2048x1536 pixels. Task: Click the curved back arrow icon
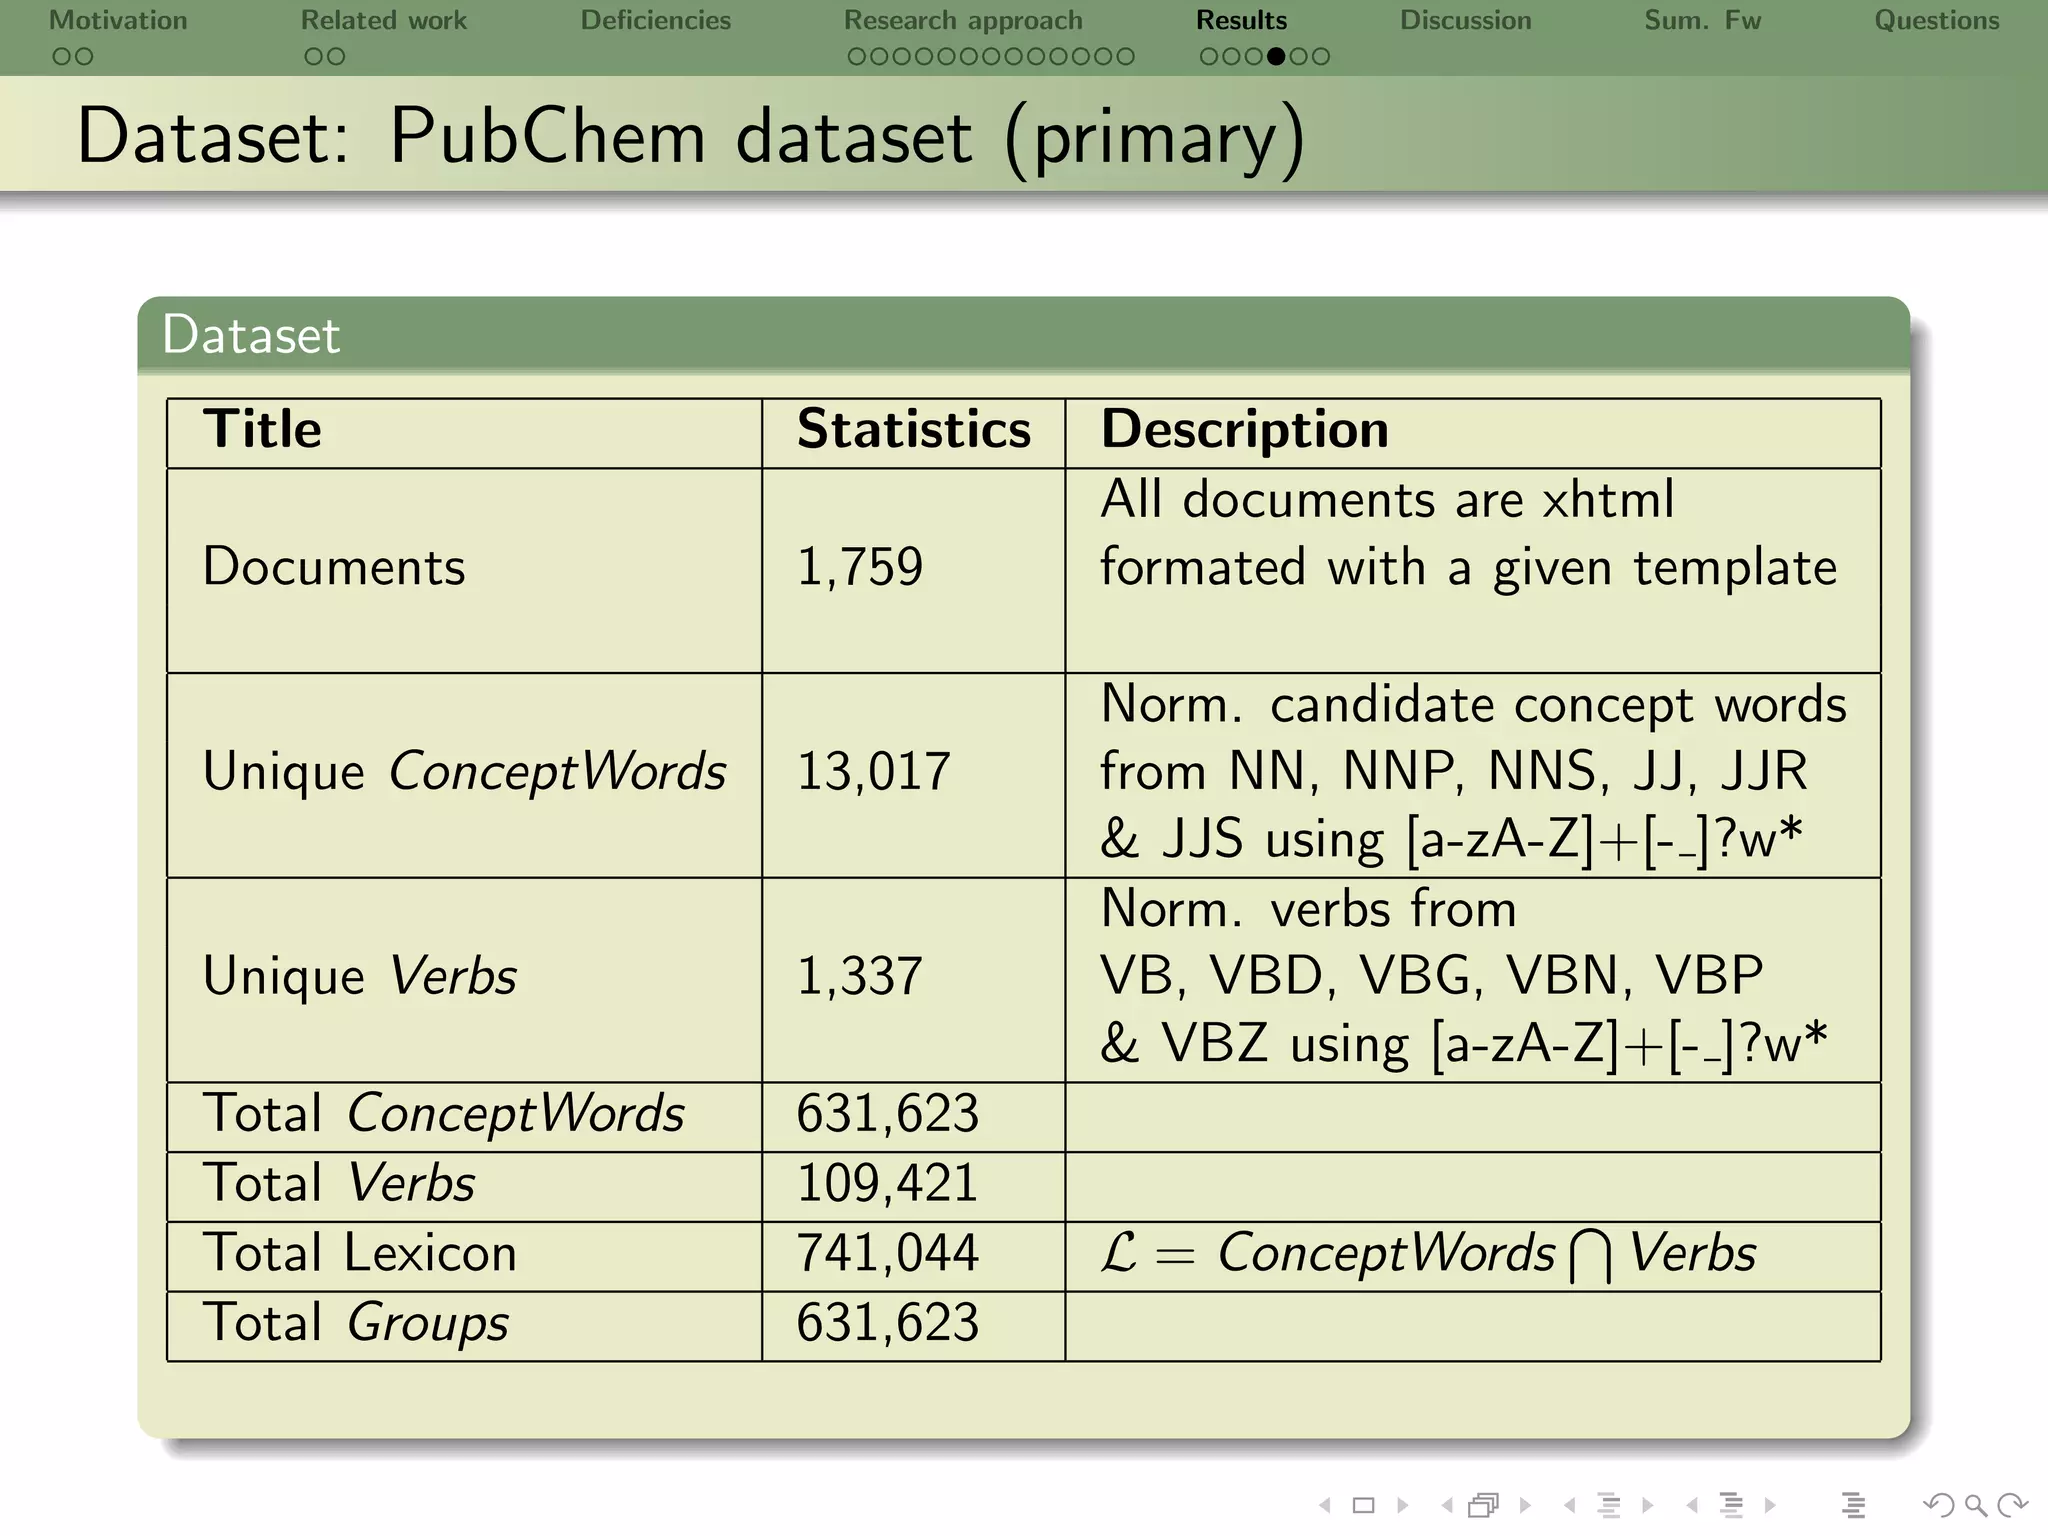coord(1938,1505)
